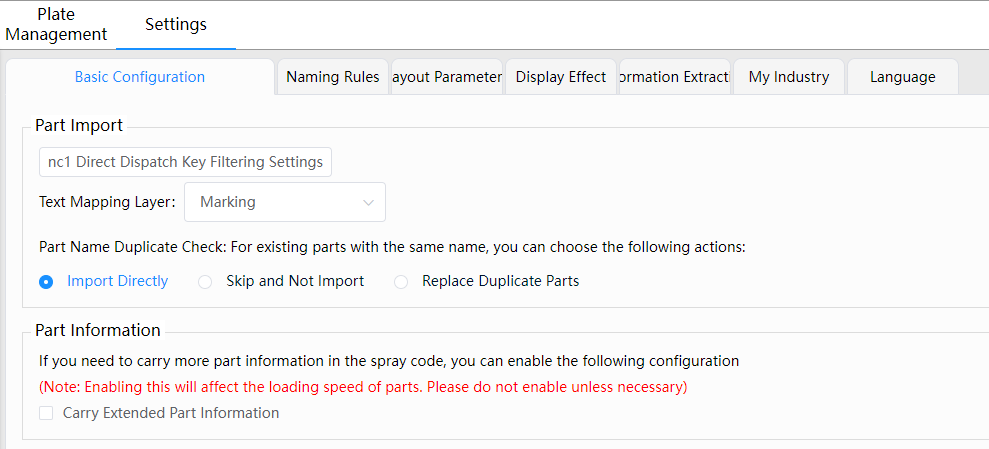This screenshot has height=449, width=989.
Task: Click the Carry Extended Part Information label
Action: [171, 413]
